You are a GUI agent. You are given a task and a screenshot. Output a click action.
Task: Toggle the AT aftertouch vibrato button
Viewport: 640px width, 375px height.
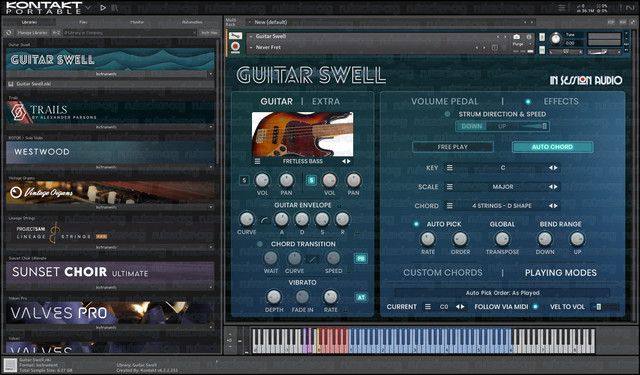click(x=361, y=297)
